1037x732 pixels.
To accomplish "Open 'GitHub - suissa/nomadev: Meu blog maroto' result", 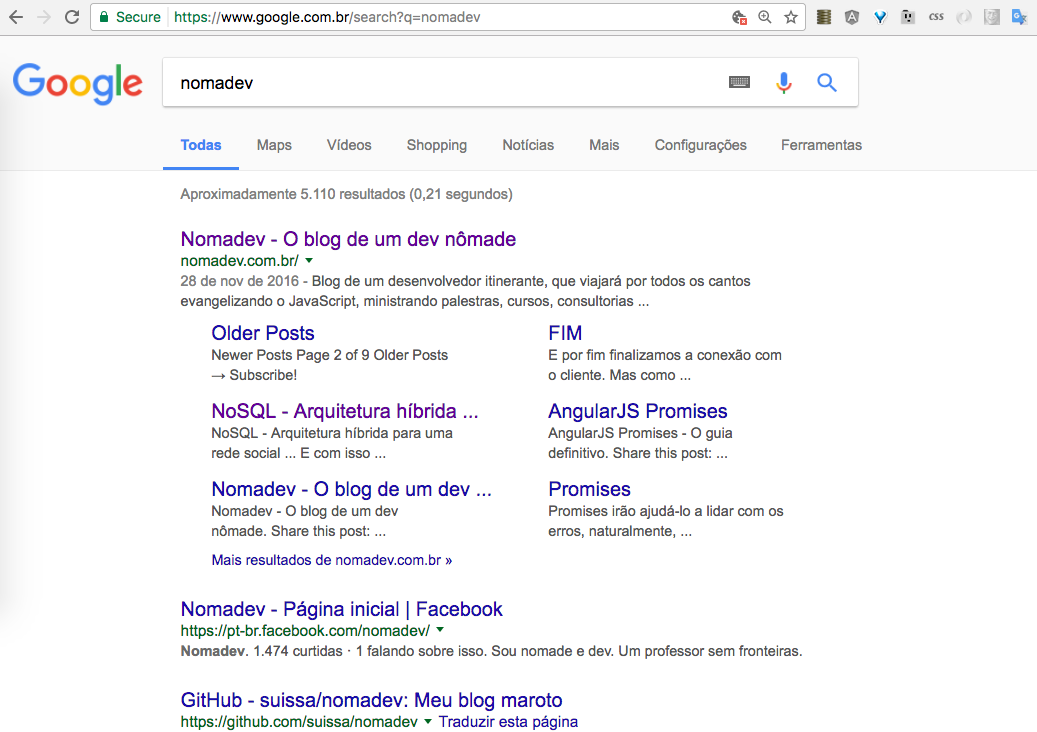I will 371,700.
